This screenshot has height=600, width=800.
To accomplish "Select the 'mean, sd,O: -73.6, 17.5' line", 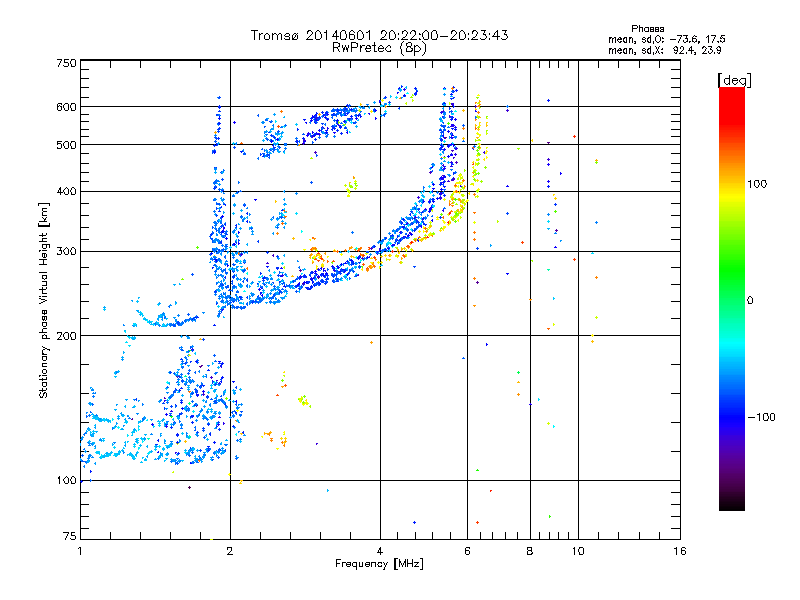I will tap(666, 39).
